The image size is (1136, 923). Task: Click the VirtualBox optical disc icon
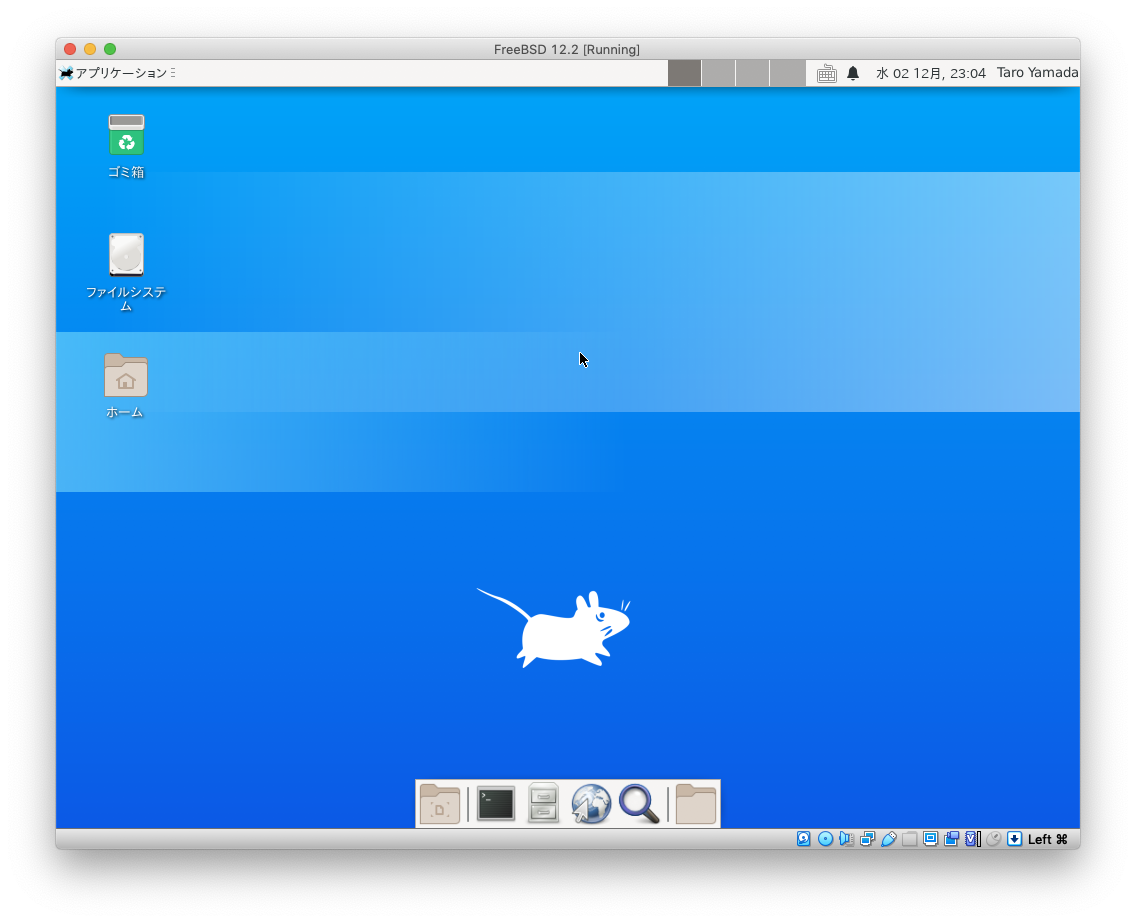[x=825, y=839]
